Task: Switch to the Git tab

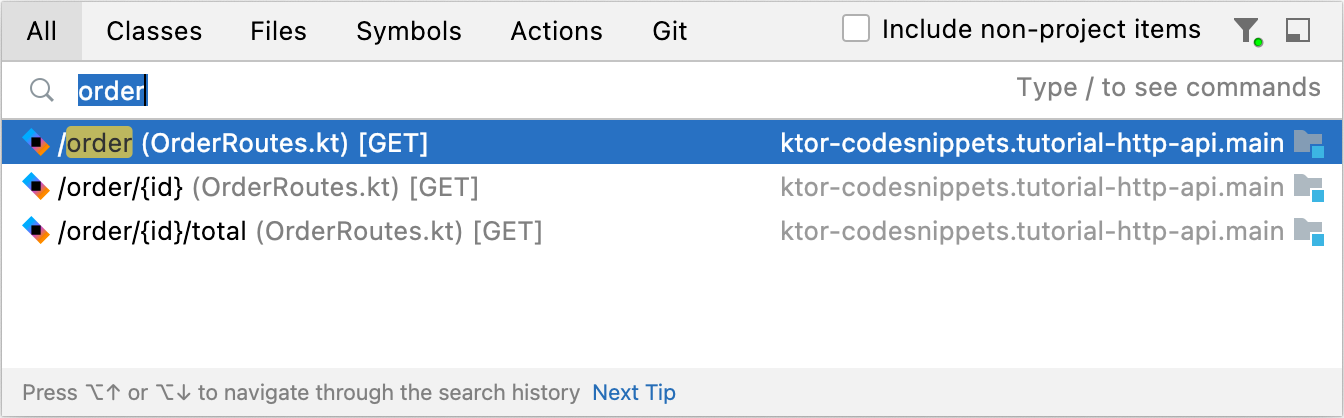Action: tap(670, 31)
